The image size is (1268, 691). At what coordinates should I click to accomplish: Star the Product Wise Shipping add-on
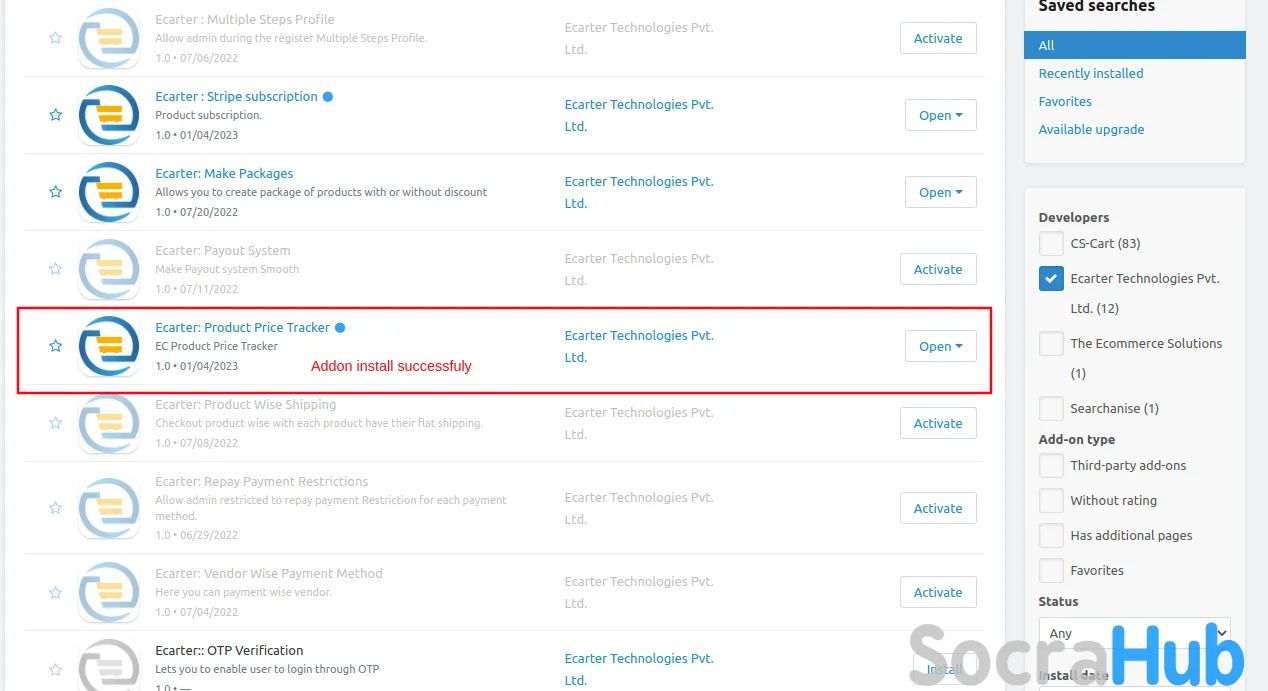tap(56, 423)
